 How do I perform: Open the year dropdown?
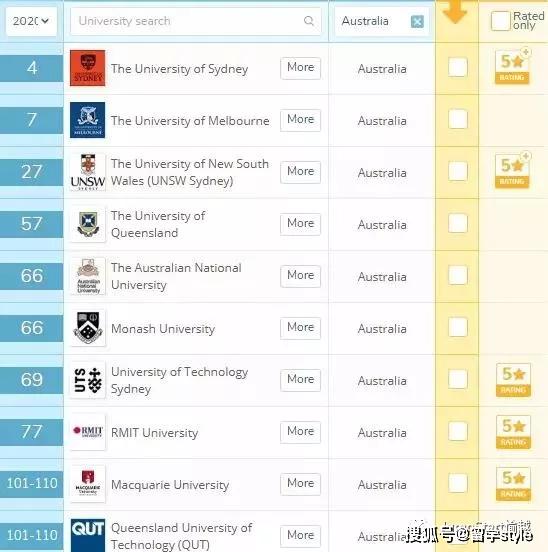31,21
